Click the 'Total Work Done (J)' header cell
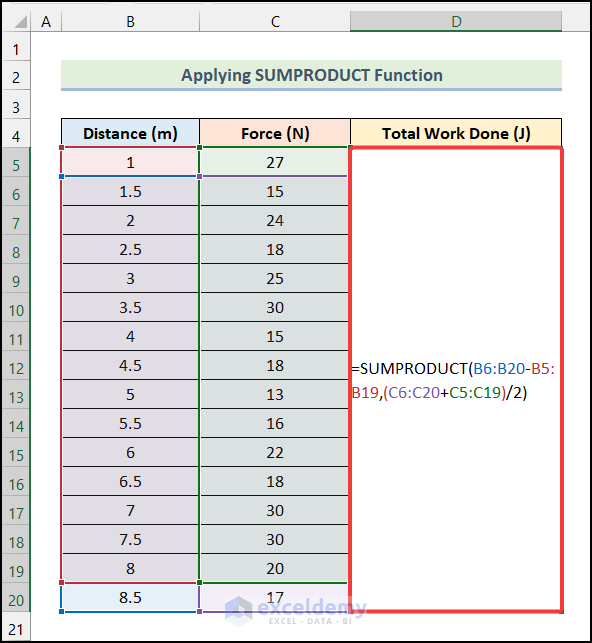Image resolution: width=592 pixels, height=643 pixels. (x=456, y=133)
